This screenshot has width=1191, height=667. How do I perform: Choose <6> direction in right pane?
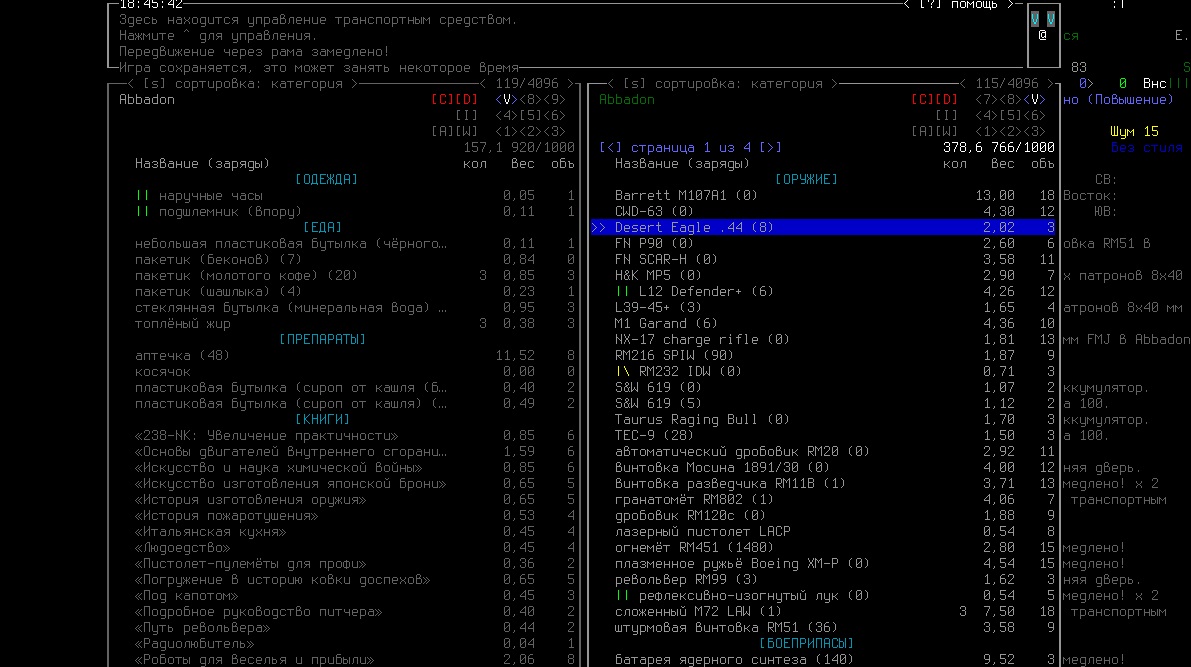coord(1035,115)
